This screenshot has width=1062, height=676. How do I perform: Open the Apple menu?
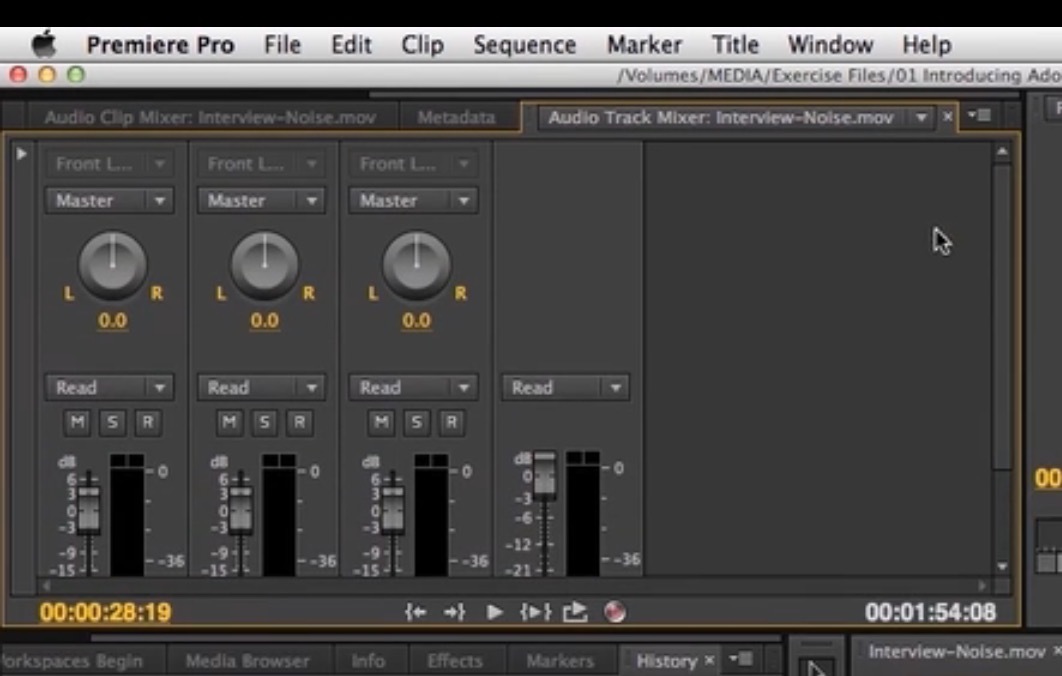pos(44,45)
